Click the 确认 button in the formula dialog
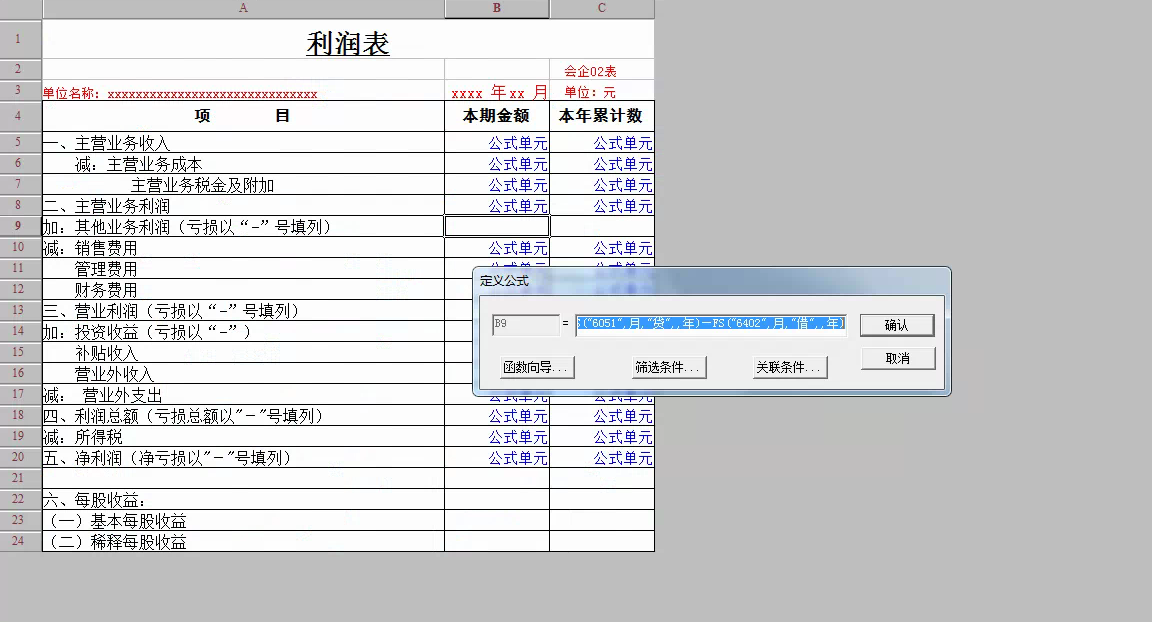Image resolution: width=1152 pixels, height=622 pixels. [x=897, y=325]
